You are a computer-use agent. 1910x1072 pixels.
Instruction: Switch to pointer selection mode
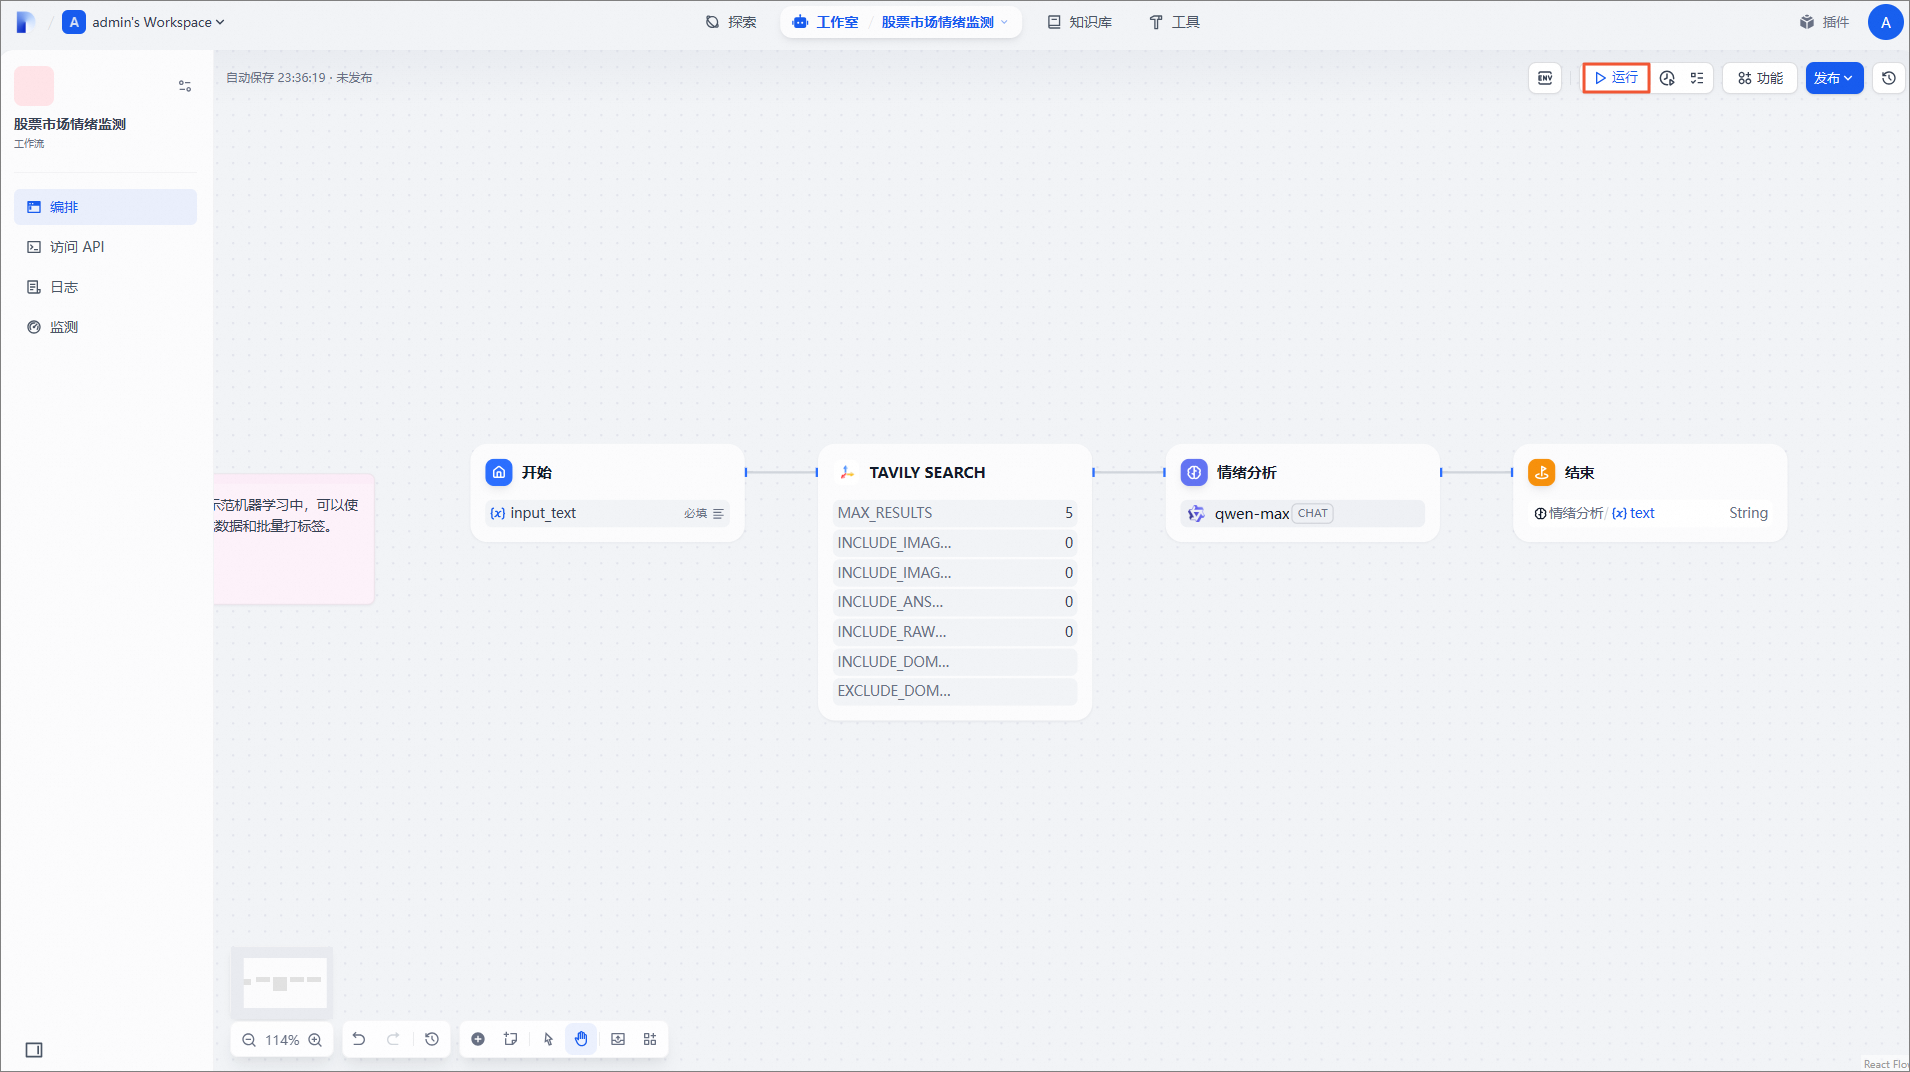click(x=548, y=1039)
